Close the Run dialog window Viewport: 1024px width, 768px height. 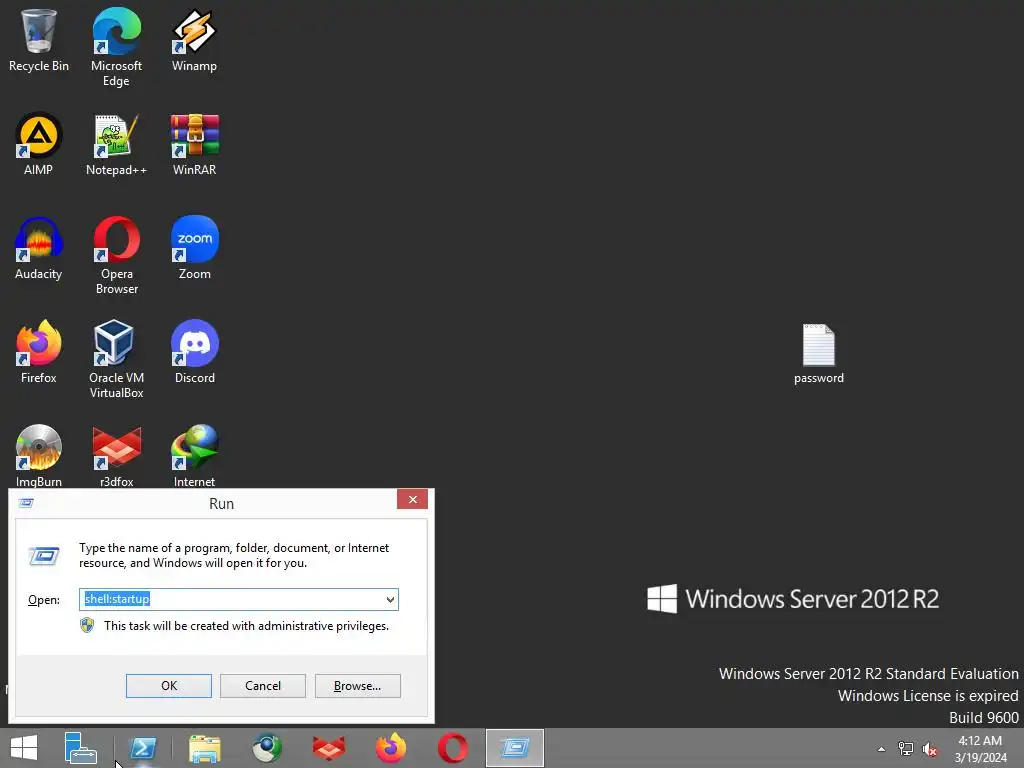pyautogui.click(x=412, y=500)
